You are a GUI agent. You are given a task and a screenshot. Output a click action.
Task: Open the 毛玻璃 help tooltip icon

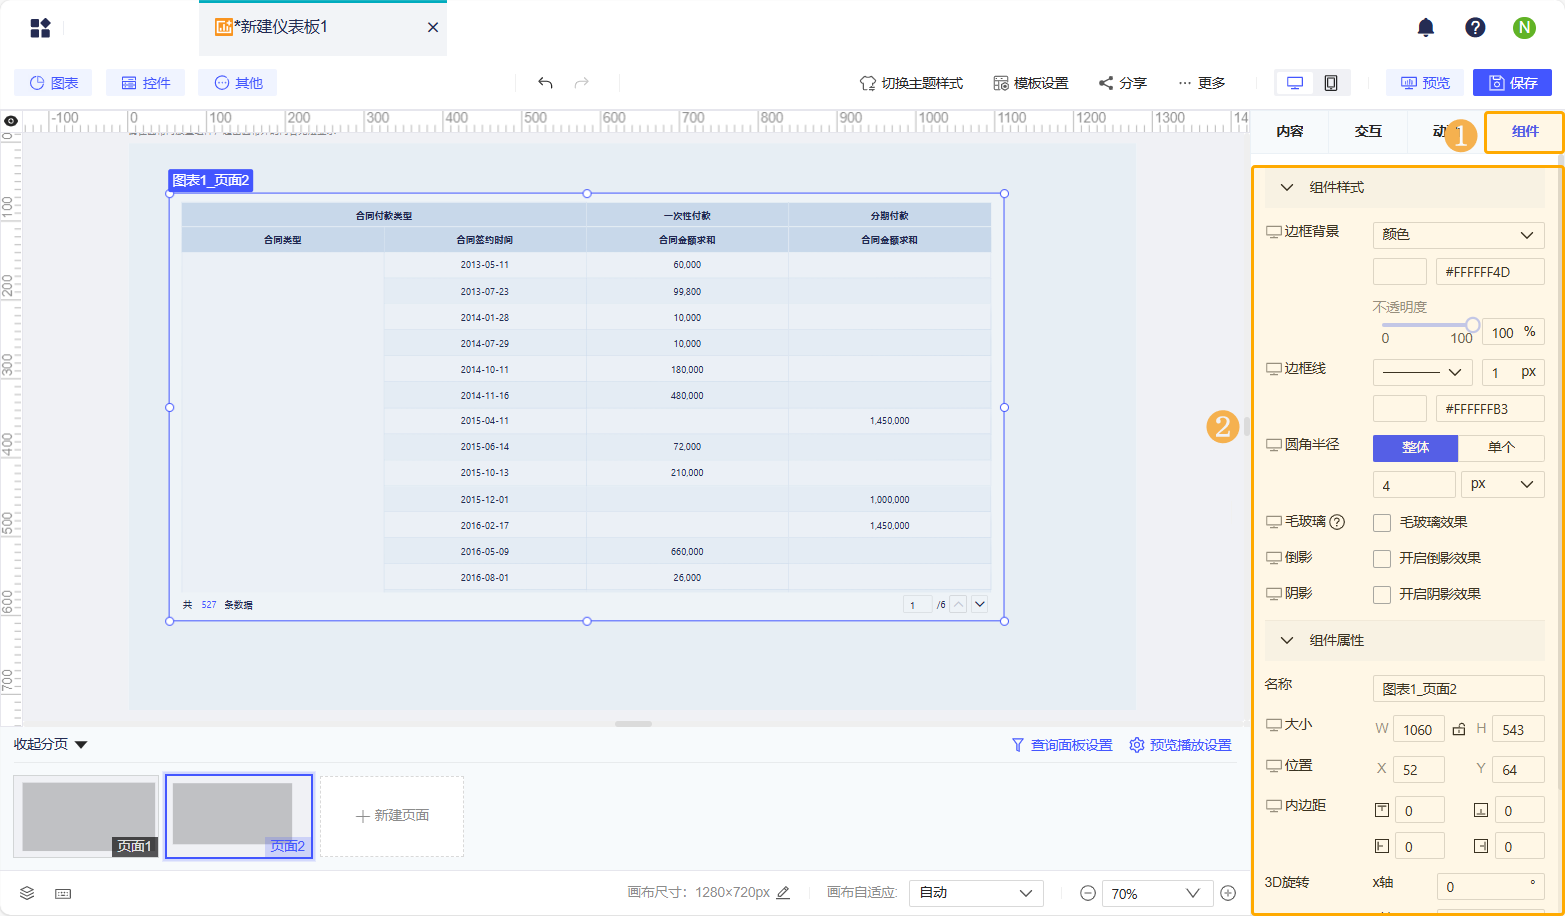[x=1337, y=522]
